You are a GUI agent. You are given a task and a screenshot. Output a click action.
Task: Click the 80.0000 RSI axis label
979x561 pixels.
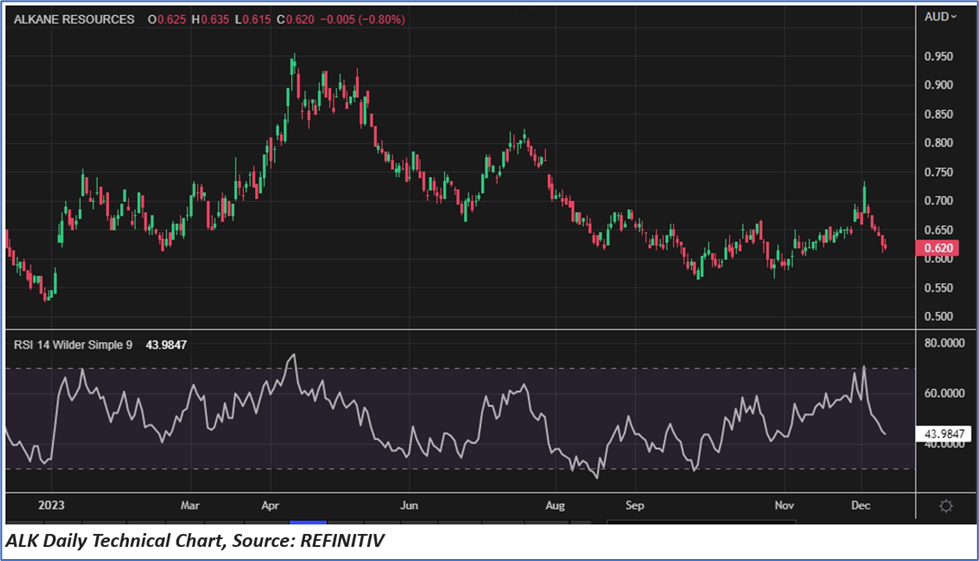click(944, 343)
